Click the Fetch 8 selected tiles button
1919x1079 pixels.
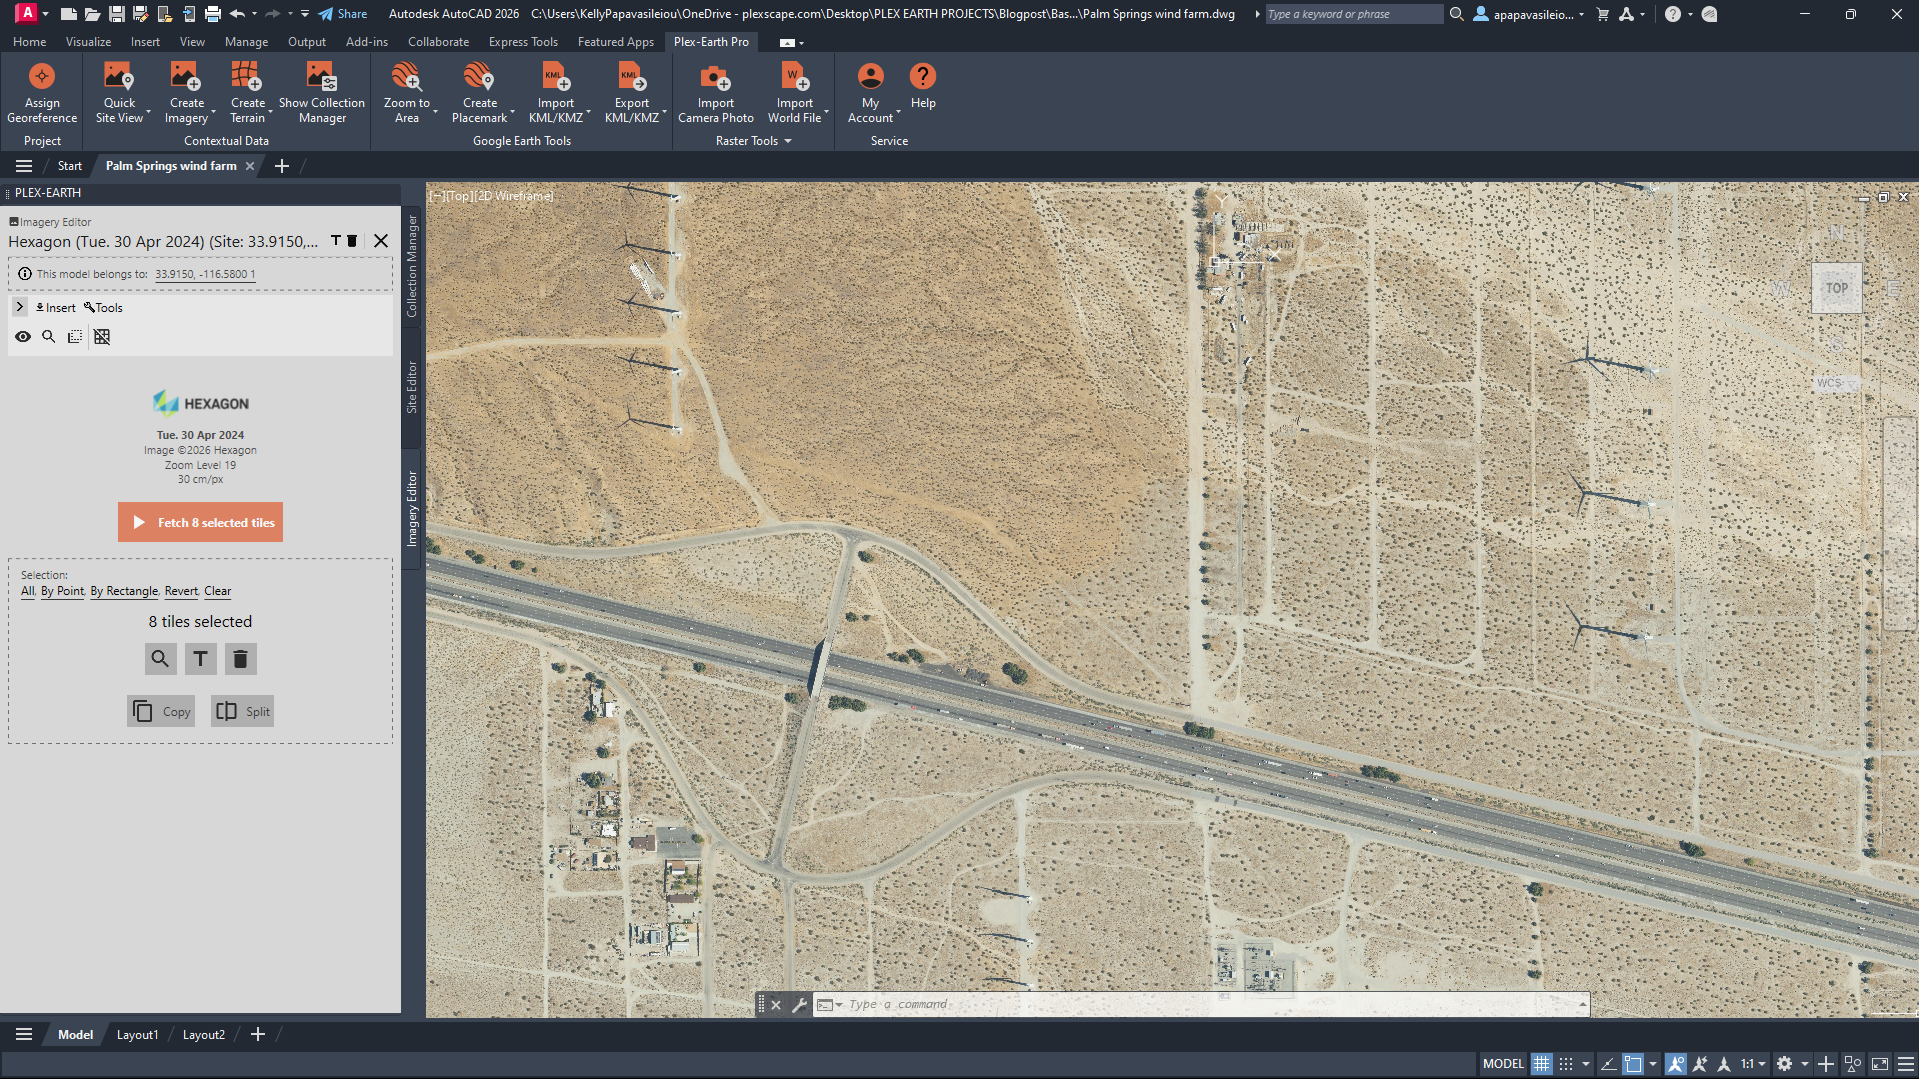[x=200, y=522]
